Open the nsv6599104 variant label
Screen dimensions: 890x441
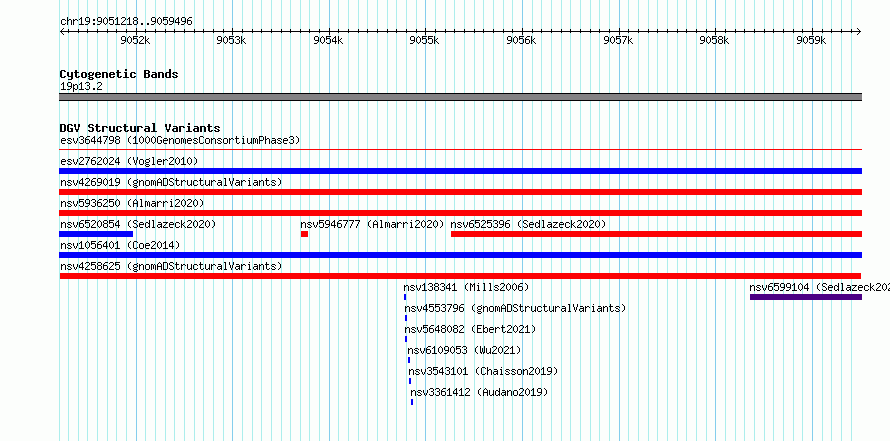tap(819, 287)
